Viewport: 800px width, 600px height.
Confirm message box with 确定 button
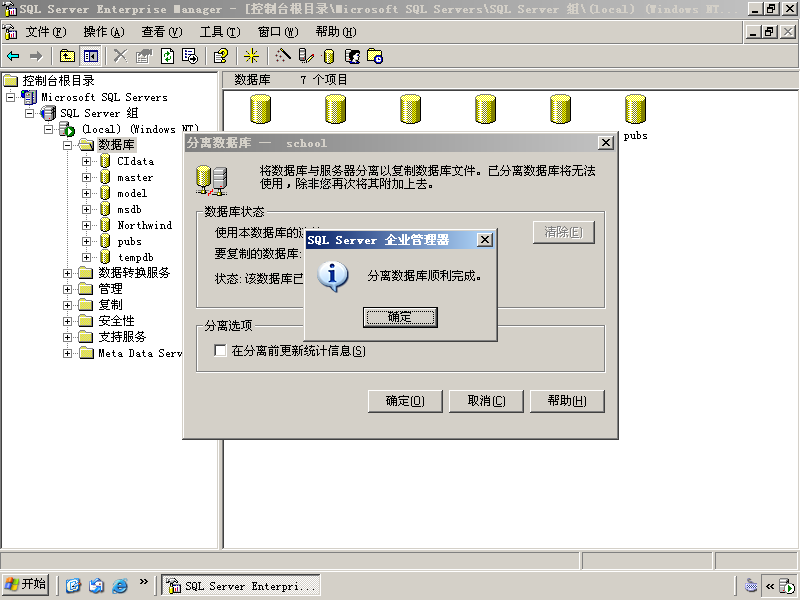coord(400,317)
